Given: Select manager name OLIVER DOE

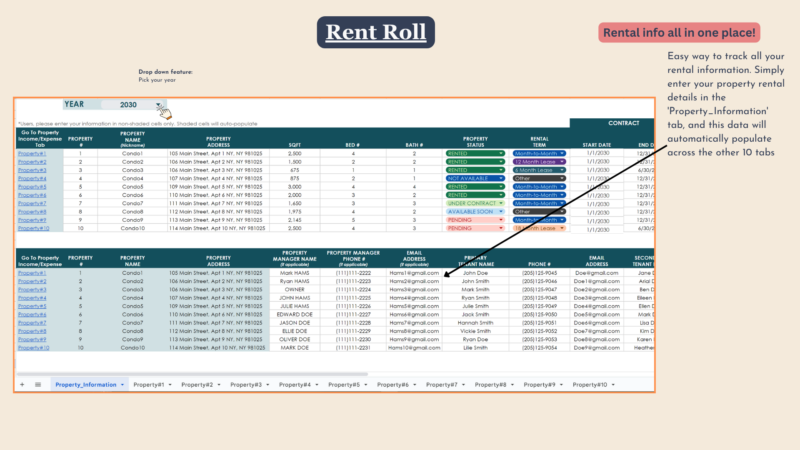Looking at the screenshot, I should coord(294,339).
